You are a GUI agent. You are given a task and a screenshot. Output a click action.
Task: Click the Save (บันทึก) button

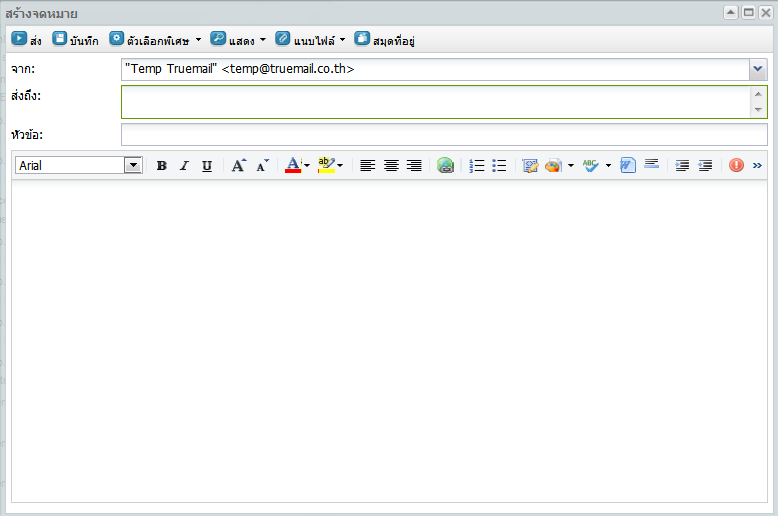coord(75,40)
